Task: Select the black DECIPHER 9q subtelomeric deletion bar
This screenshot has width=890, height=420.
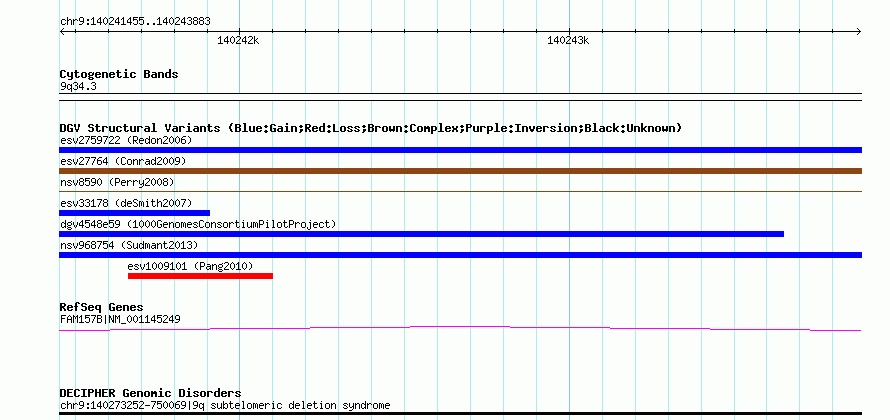Action: coord(460,414)
